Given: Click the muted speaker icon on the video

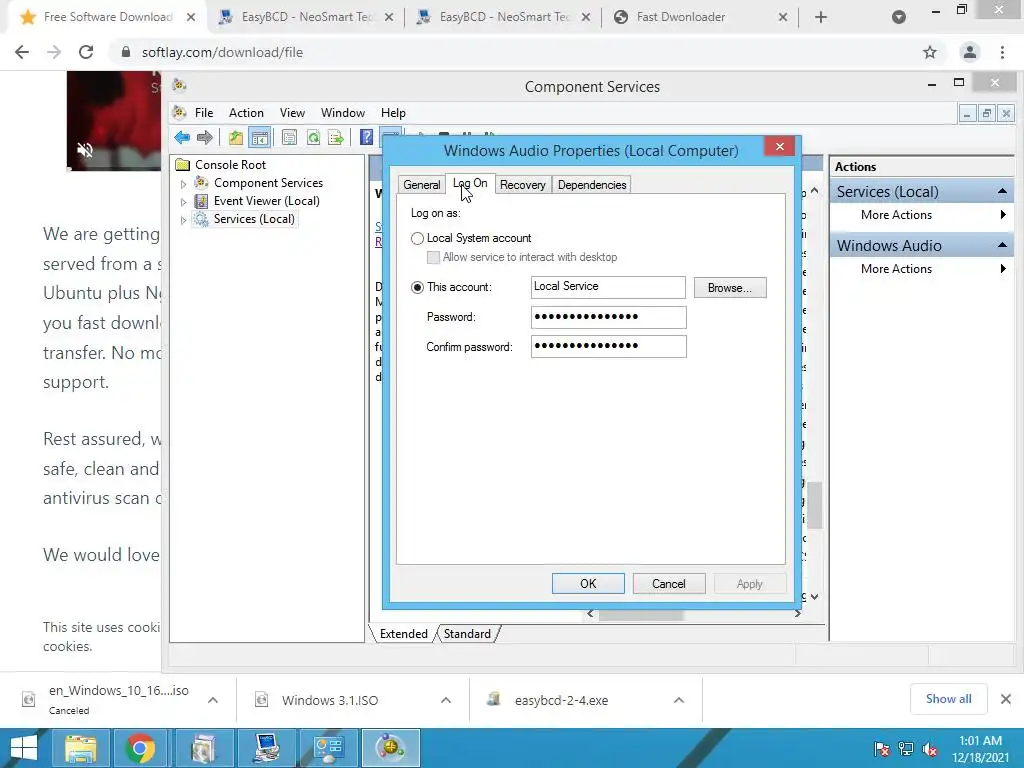Looking at the screenshot, I should (85, 150).
